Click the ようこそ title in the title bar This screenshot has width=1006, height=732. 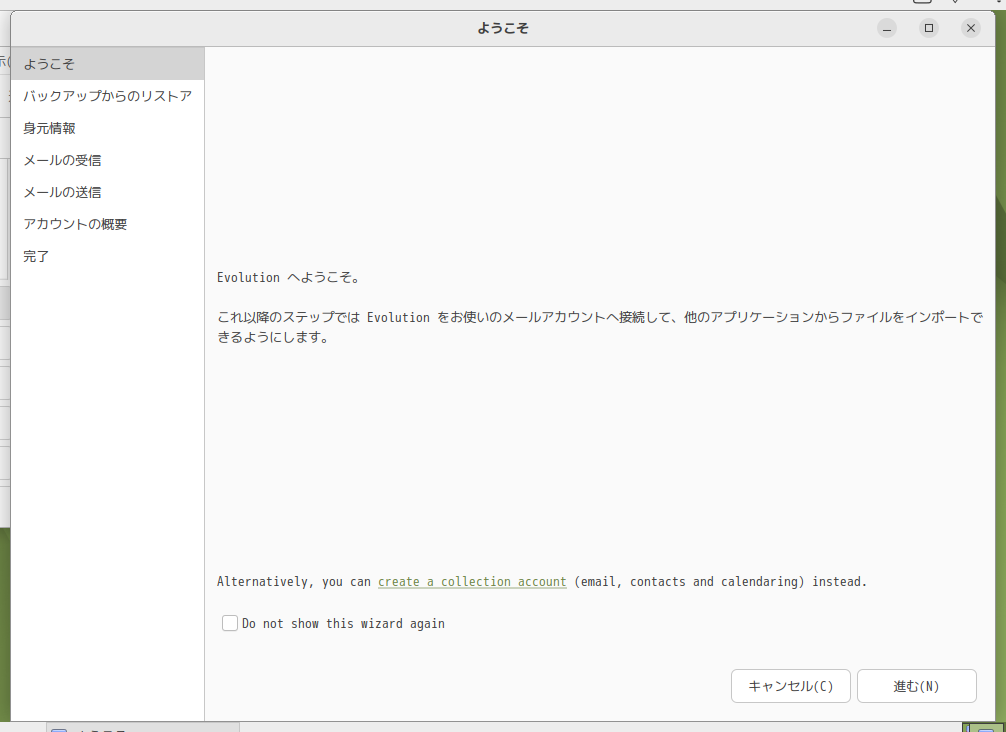[x=503, y=28]
